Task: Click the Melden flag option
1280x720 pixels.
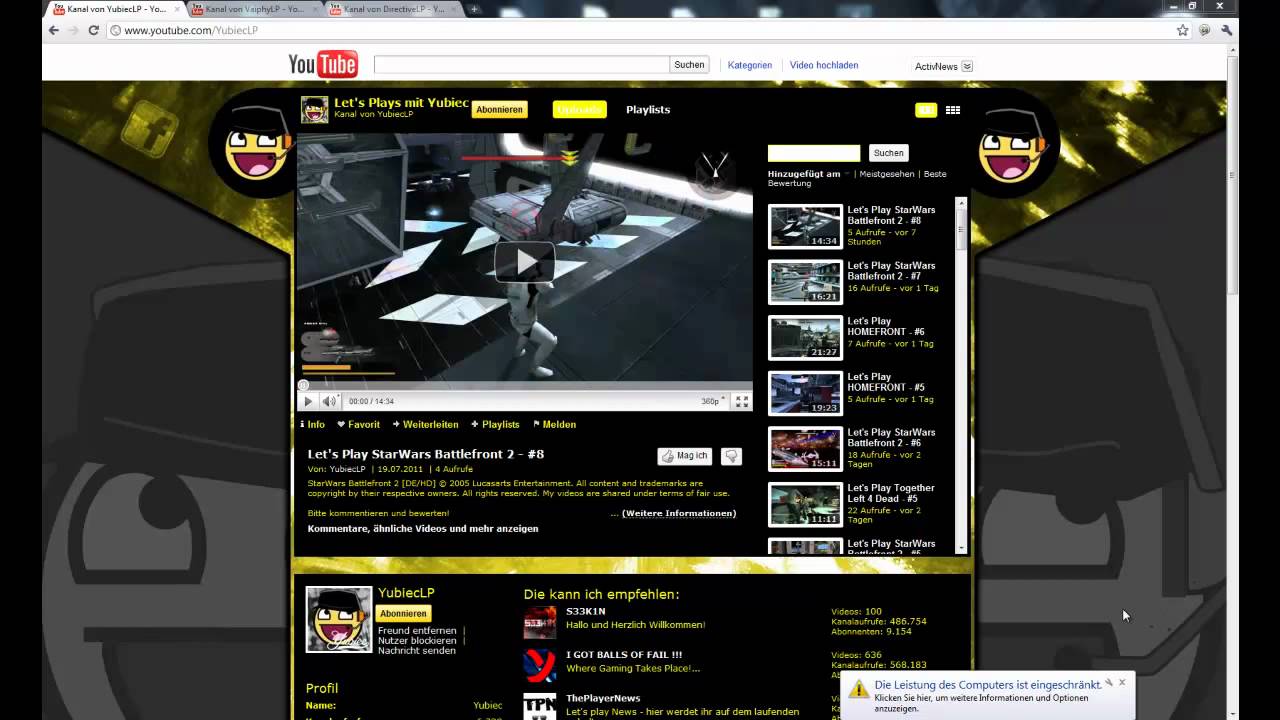Action: pos(555,424)
